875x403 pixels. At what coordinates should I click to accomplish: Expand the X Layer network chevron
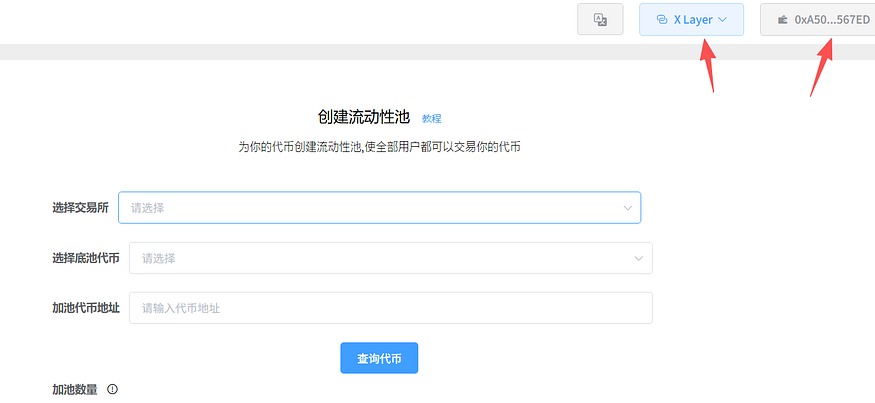coord(722,20)
